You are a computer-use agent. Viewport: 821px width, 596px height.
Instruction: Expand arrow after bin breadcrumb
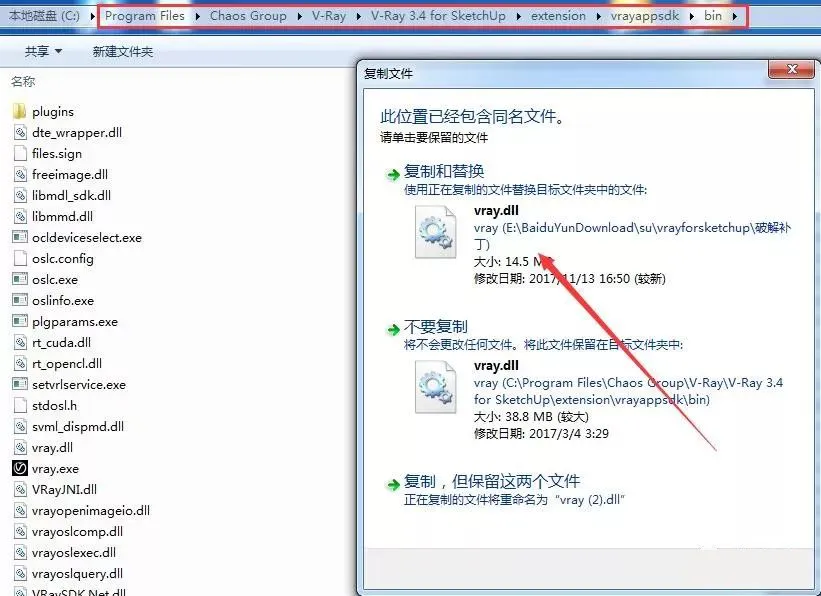point(735,16)
